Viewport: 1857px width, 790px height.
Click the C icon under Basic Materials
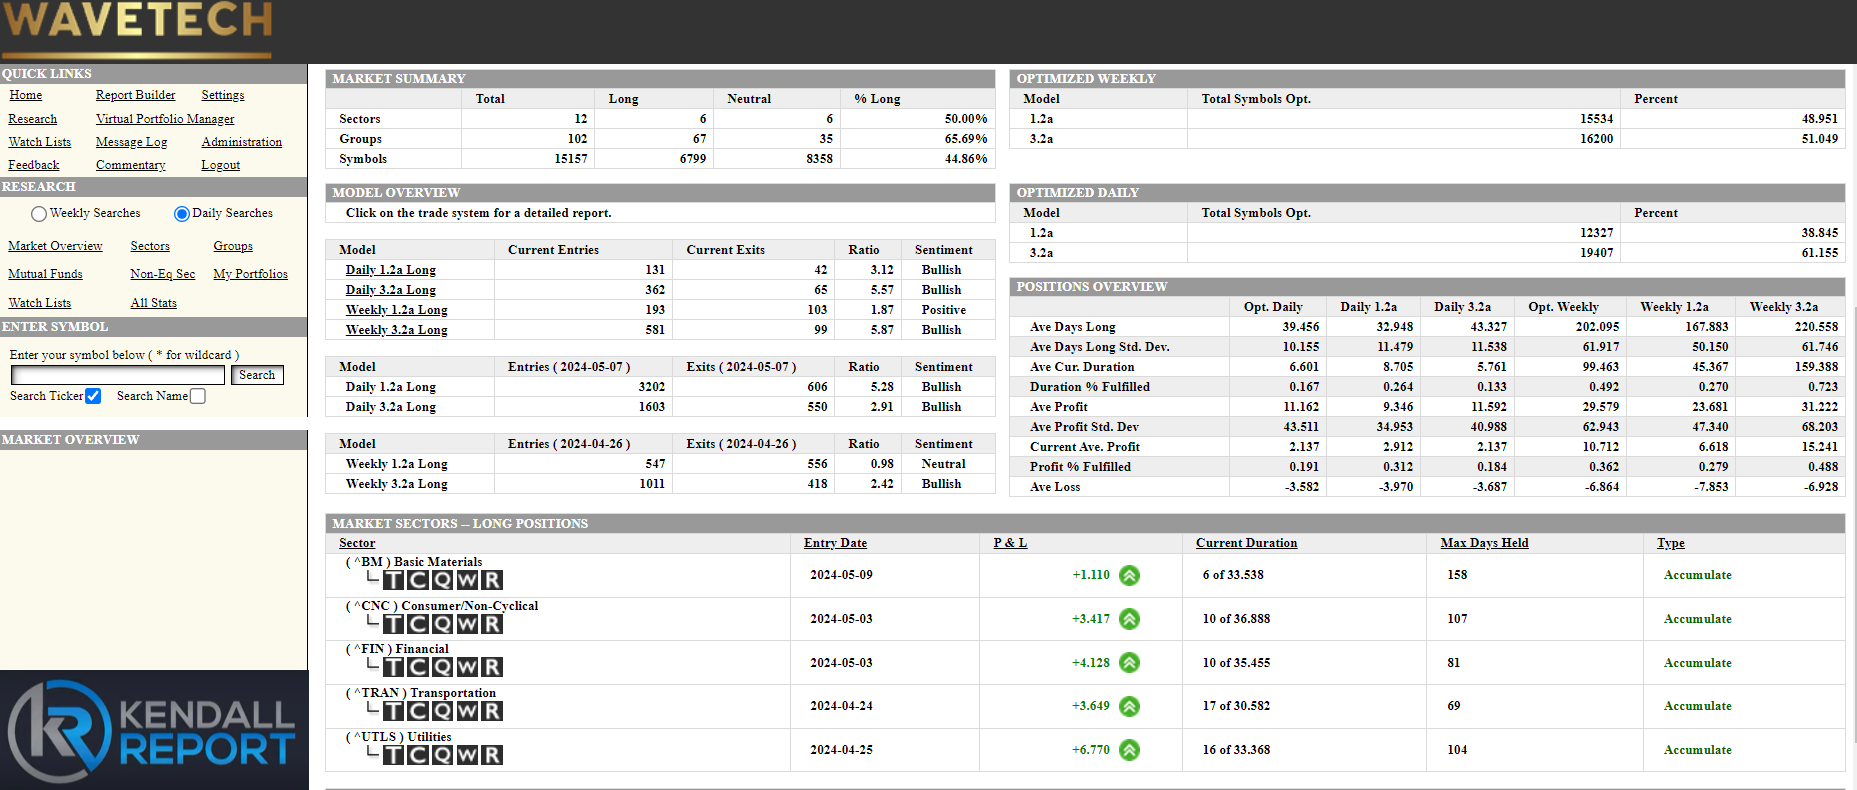(x=418, y=580)
